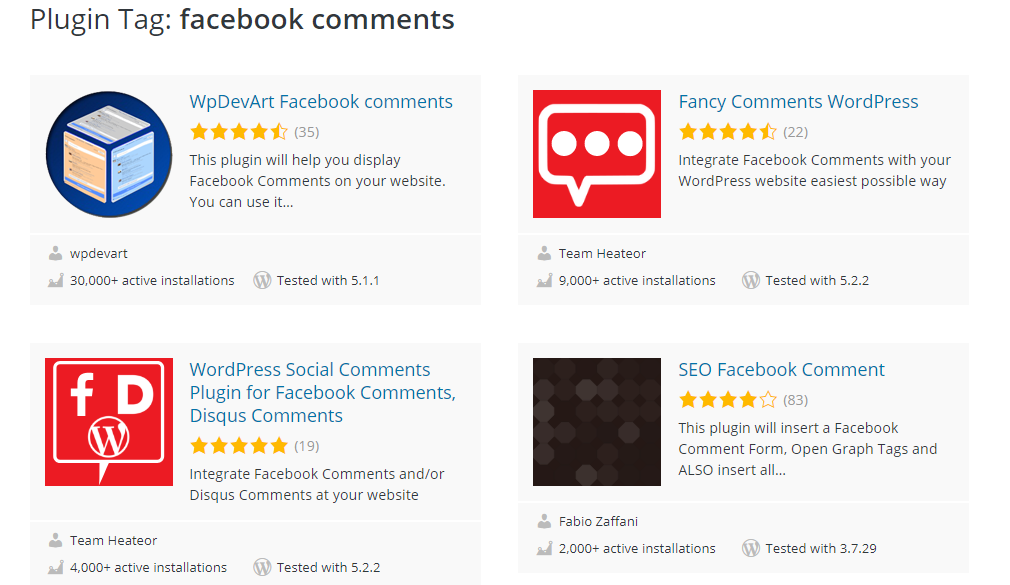Click the Fabio Zaffani author name
The image size is (1010, 585).
598,522
